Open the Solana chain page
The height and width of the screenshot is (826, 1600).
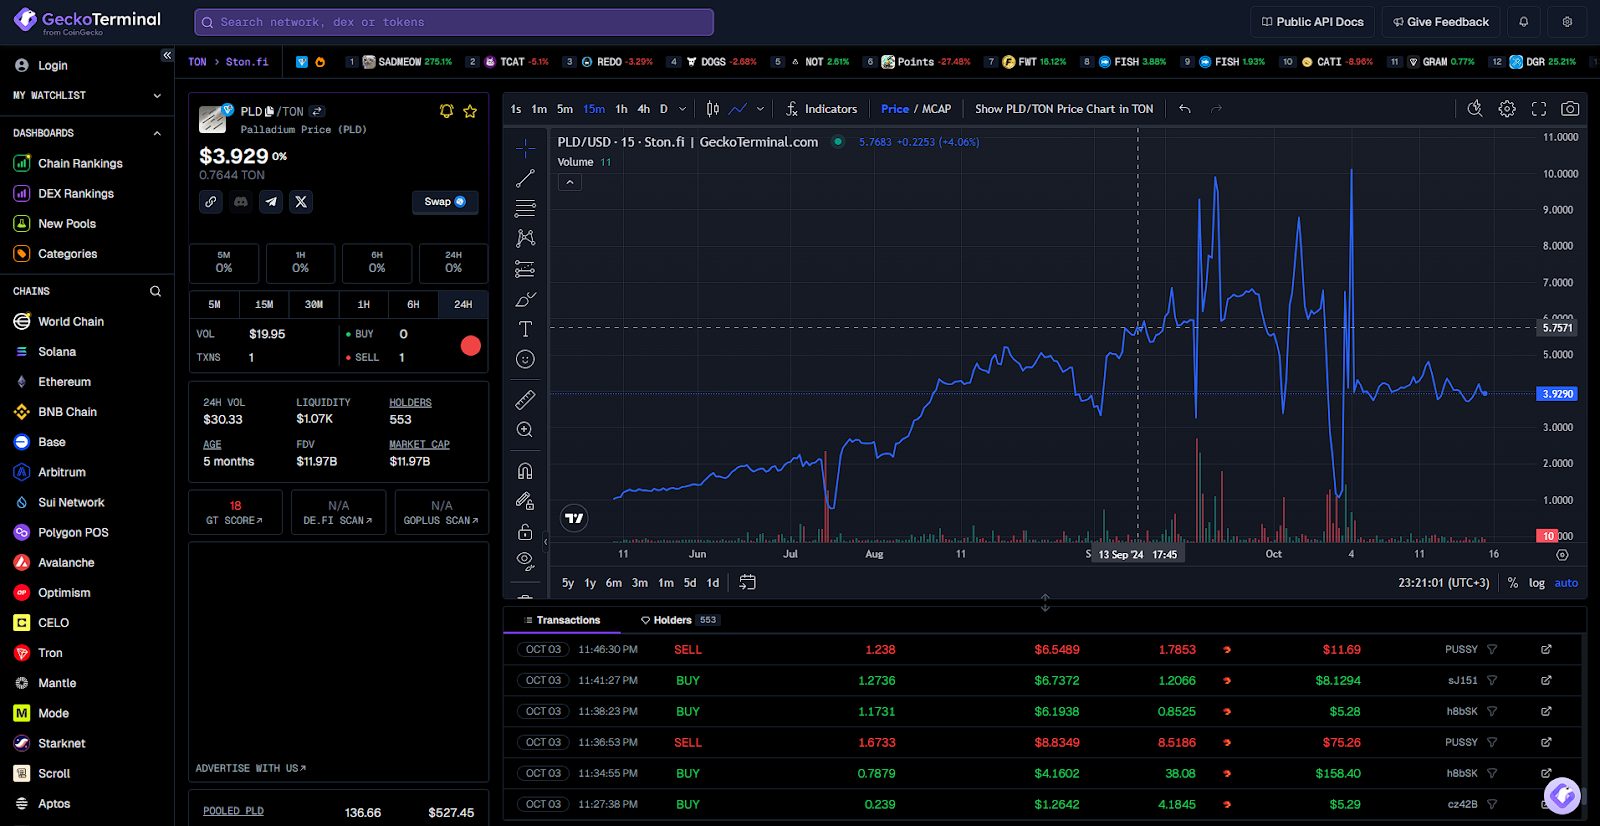pyautogui.click(x=57, y=352)
